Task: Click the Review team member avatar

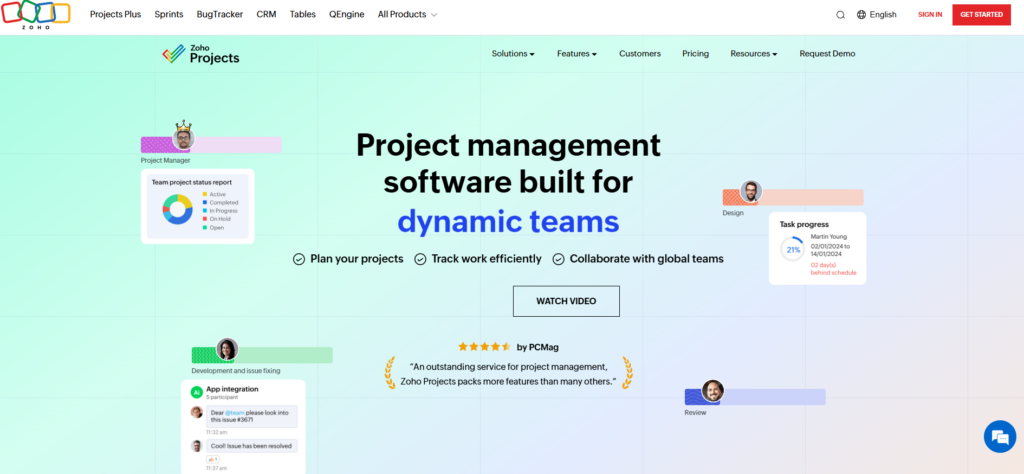Action: pyautogui.click(x=712, y=391)
